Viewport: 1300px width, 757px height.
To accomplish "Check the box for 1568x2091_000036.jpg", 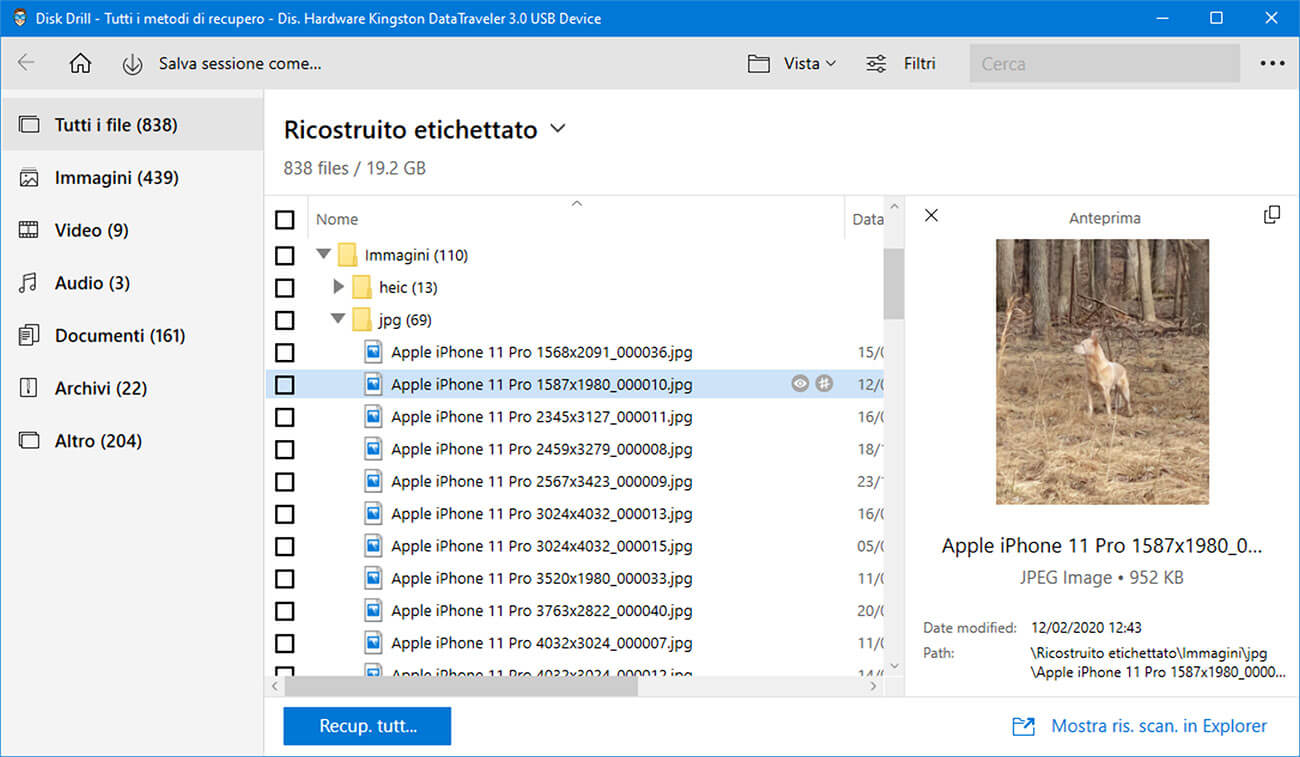I will pyautogui.click(x=285, y=352).
